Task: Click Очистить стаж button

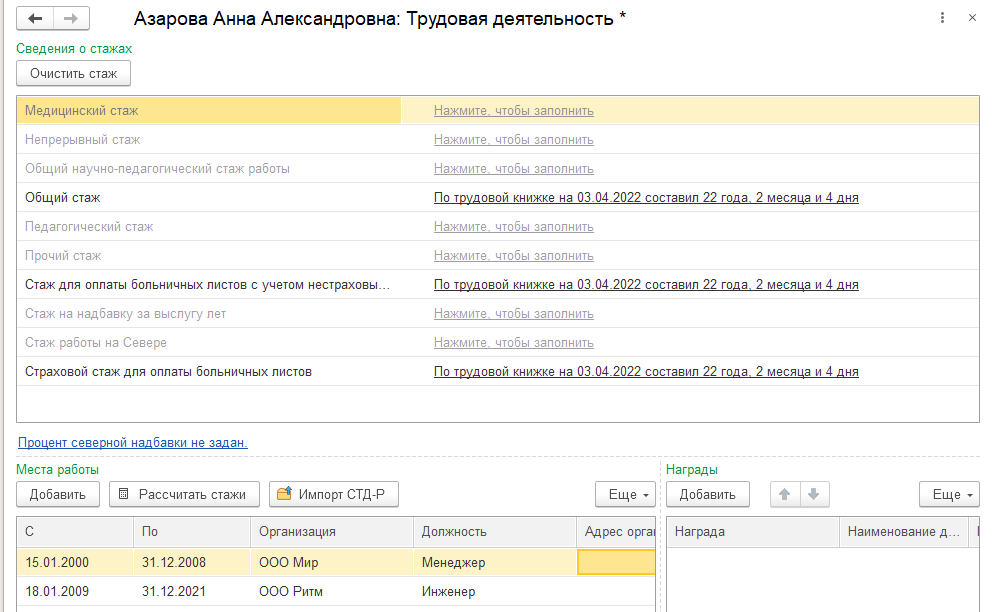Action: click(74, 73)
